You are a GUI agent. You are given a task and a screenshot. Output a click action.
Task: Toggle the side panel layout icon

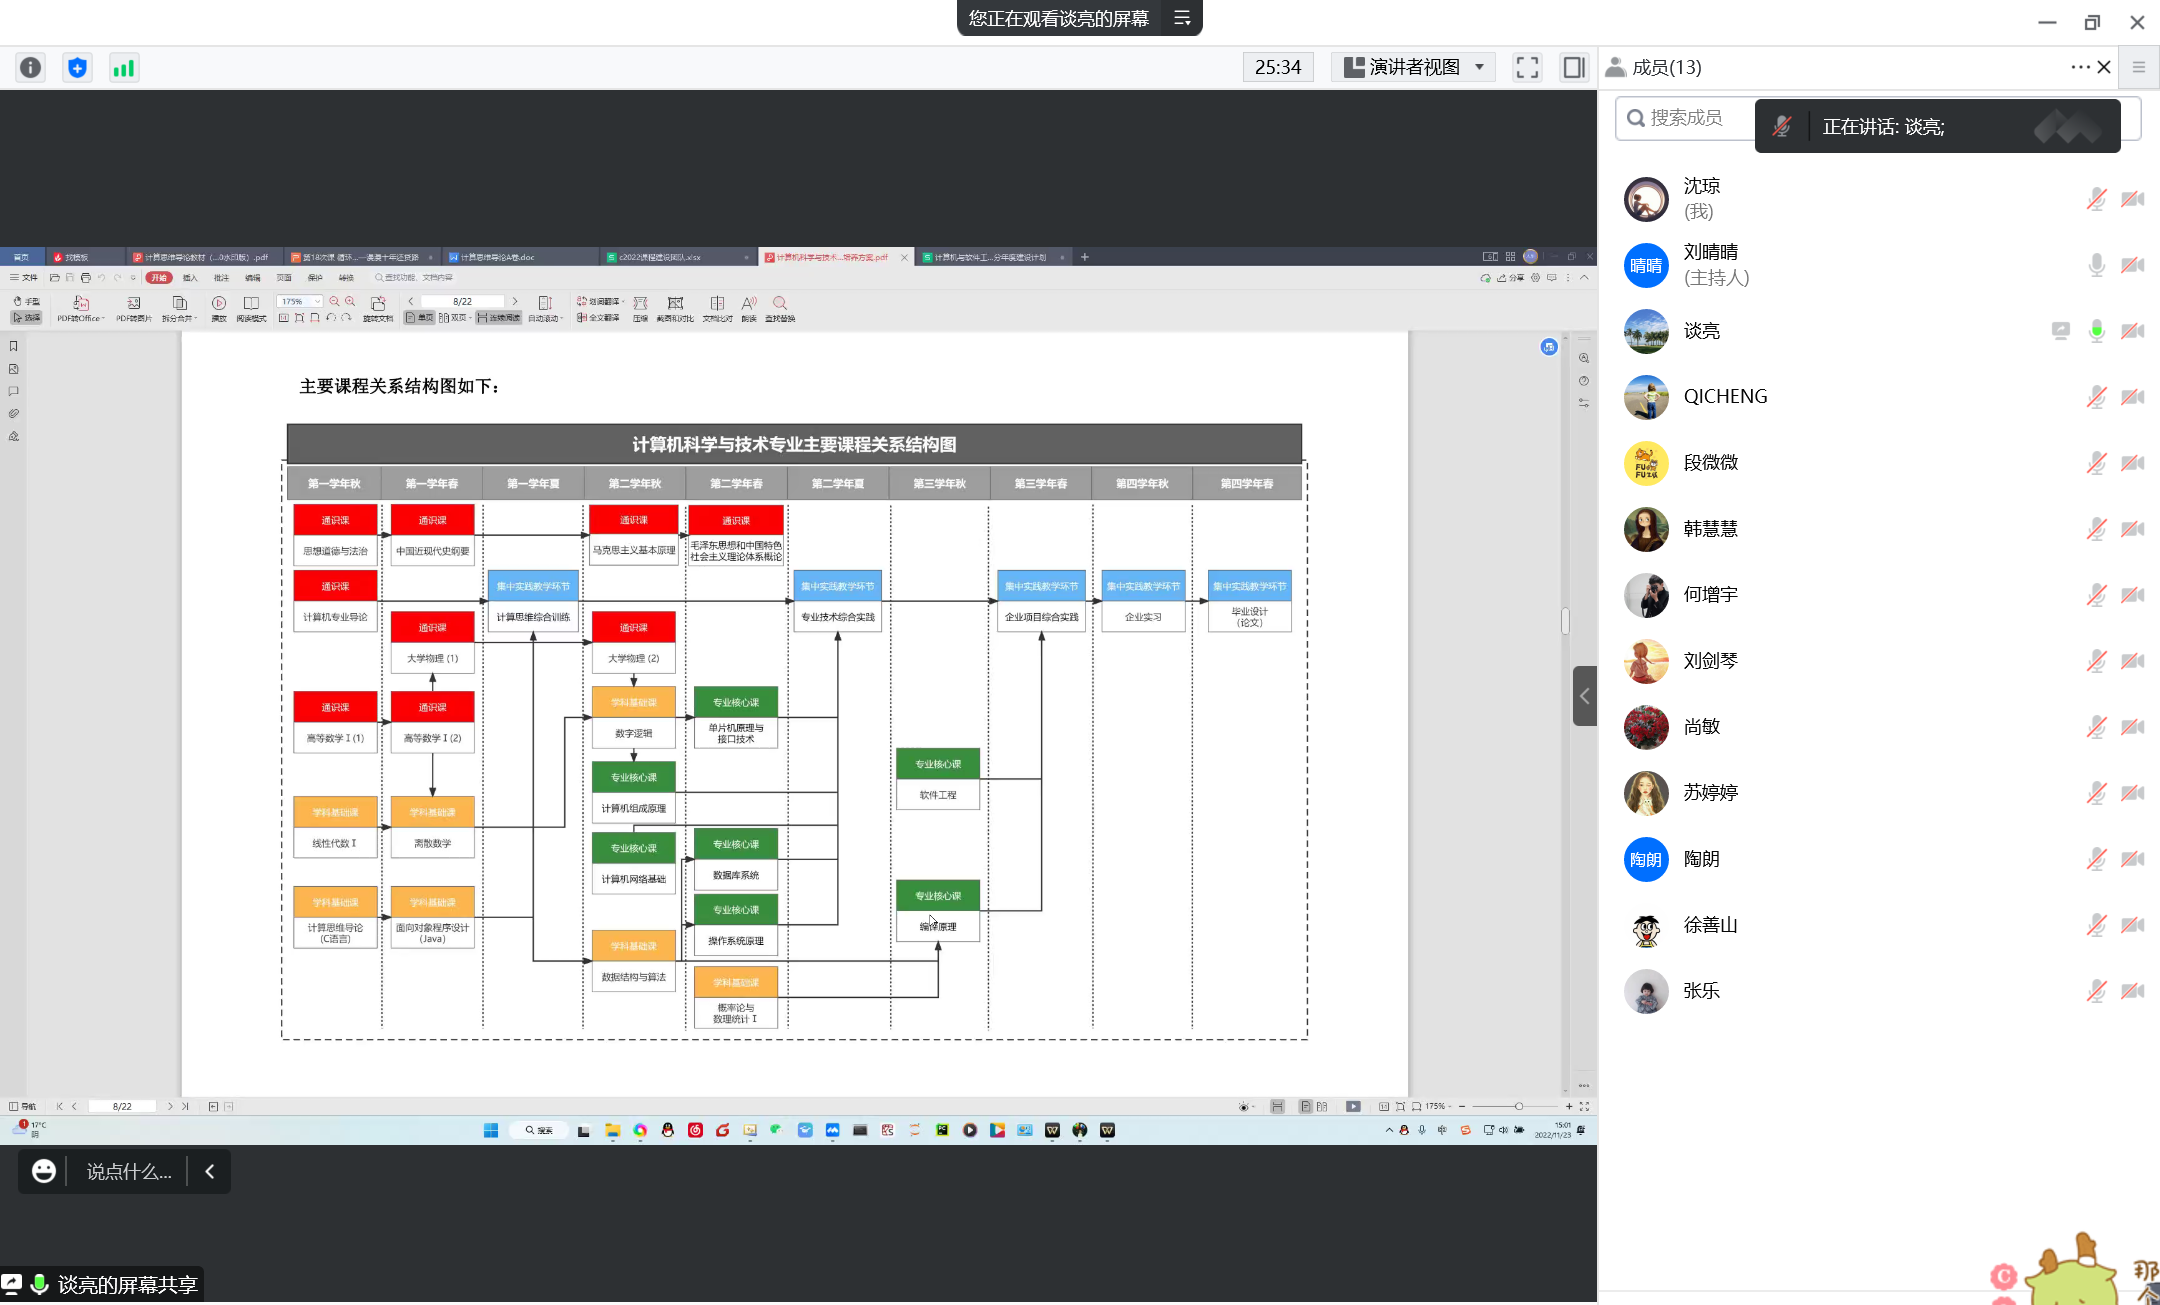[x=1573, y=67]
